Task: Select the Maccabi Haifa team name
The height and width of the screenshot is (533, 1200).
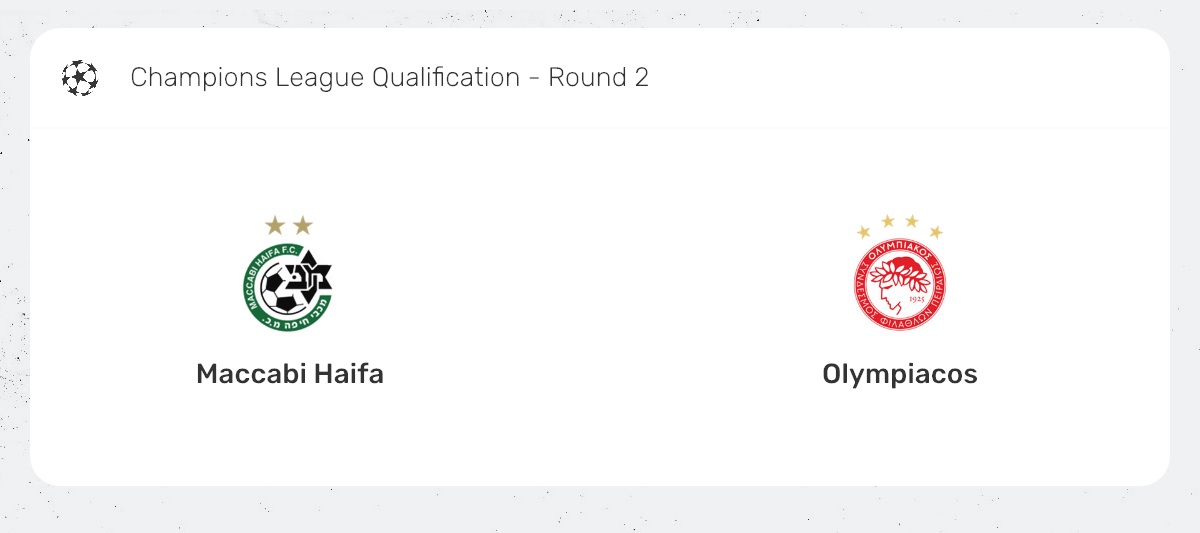Action: 290,374
